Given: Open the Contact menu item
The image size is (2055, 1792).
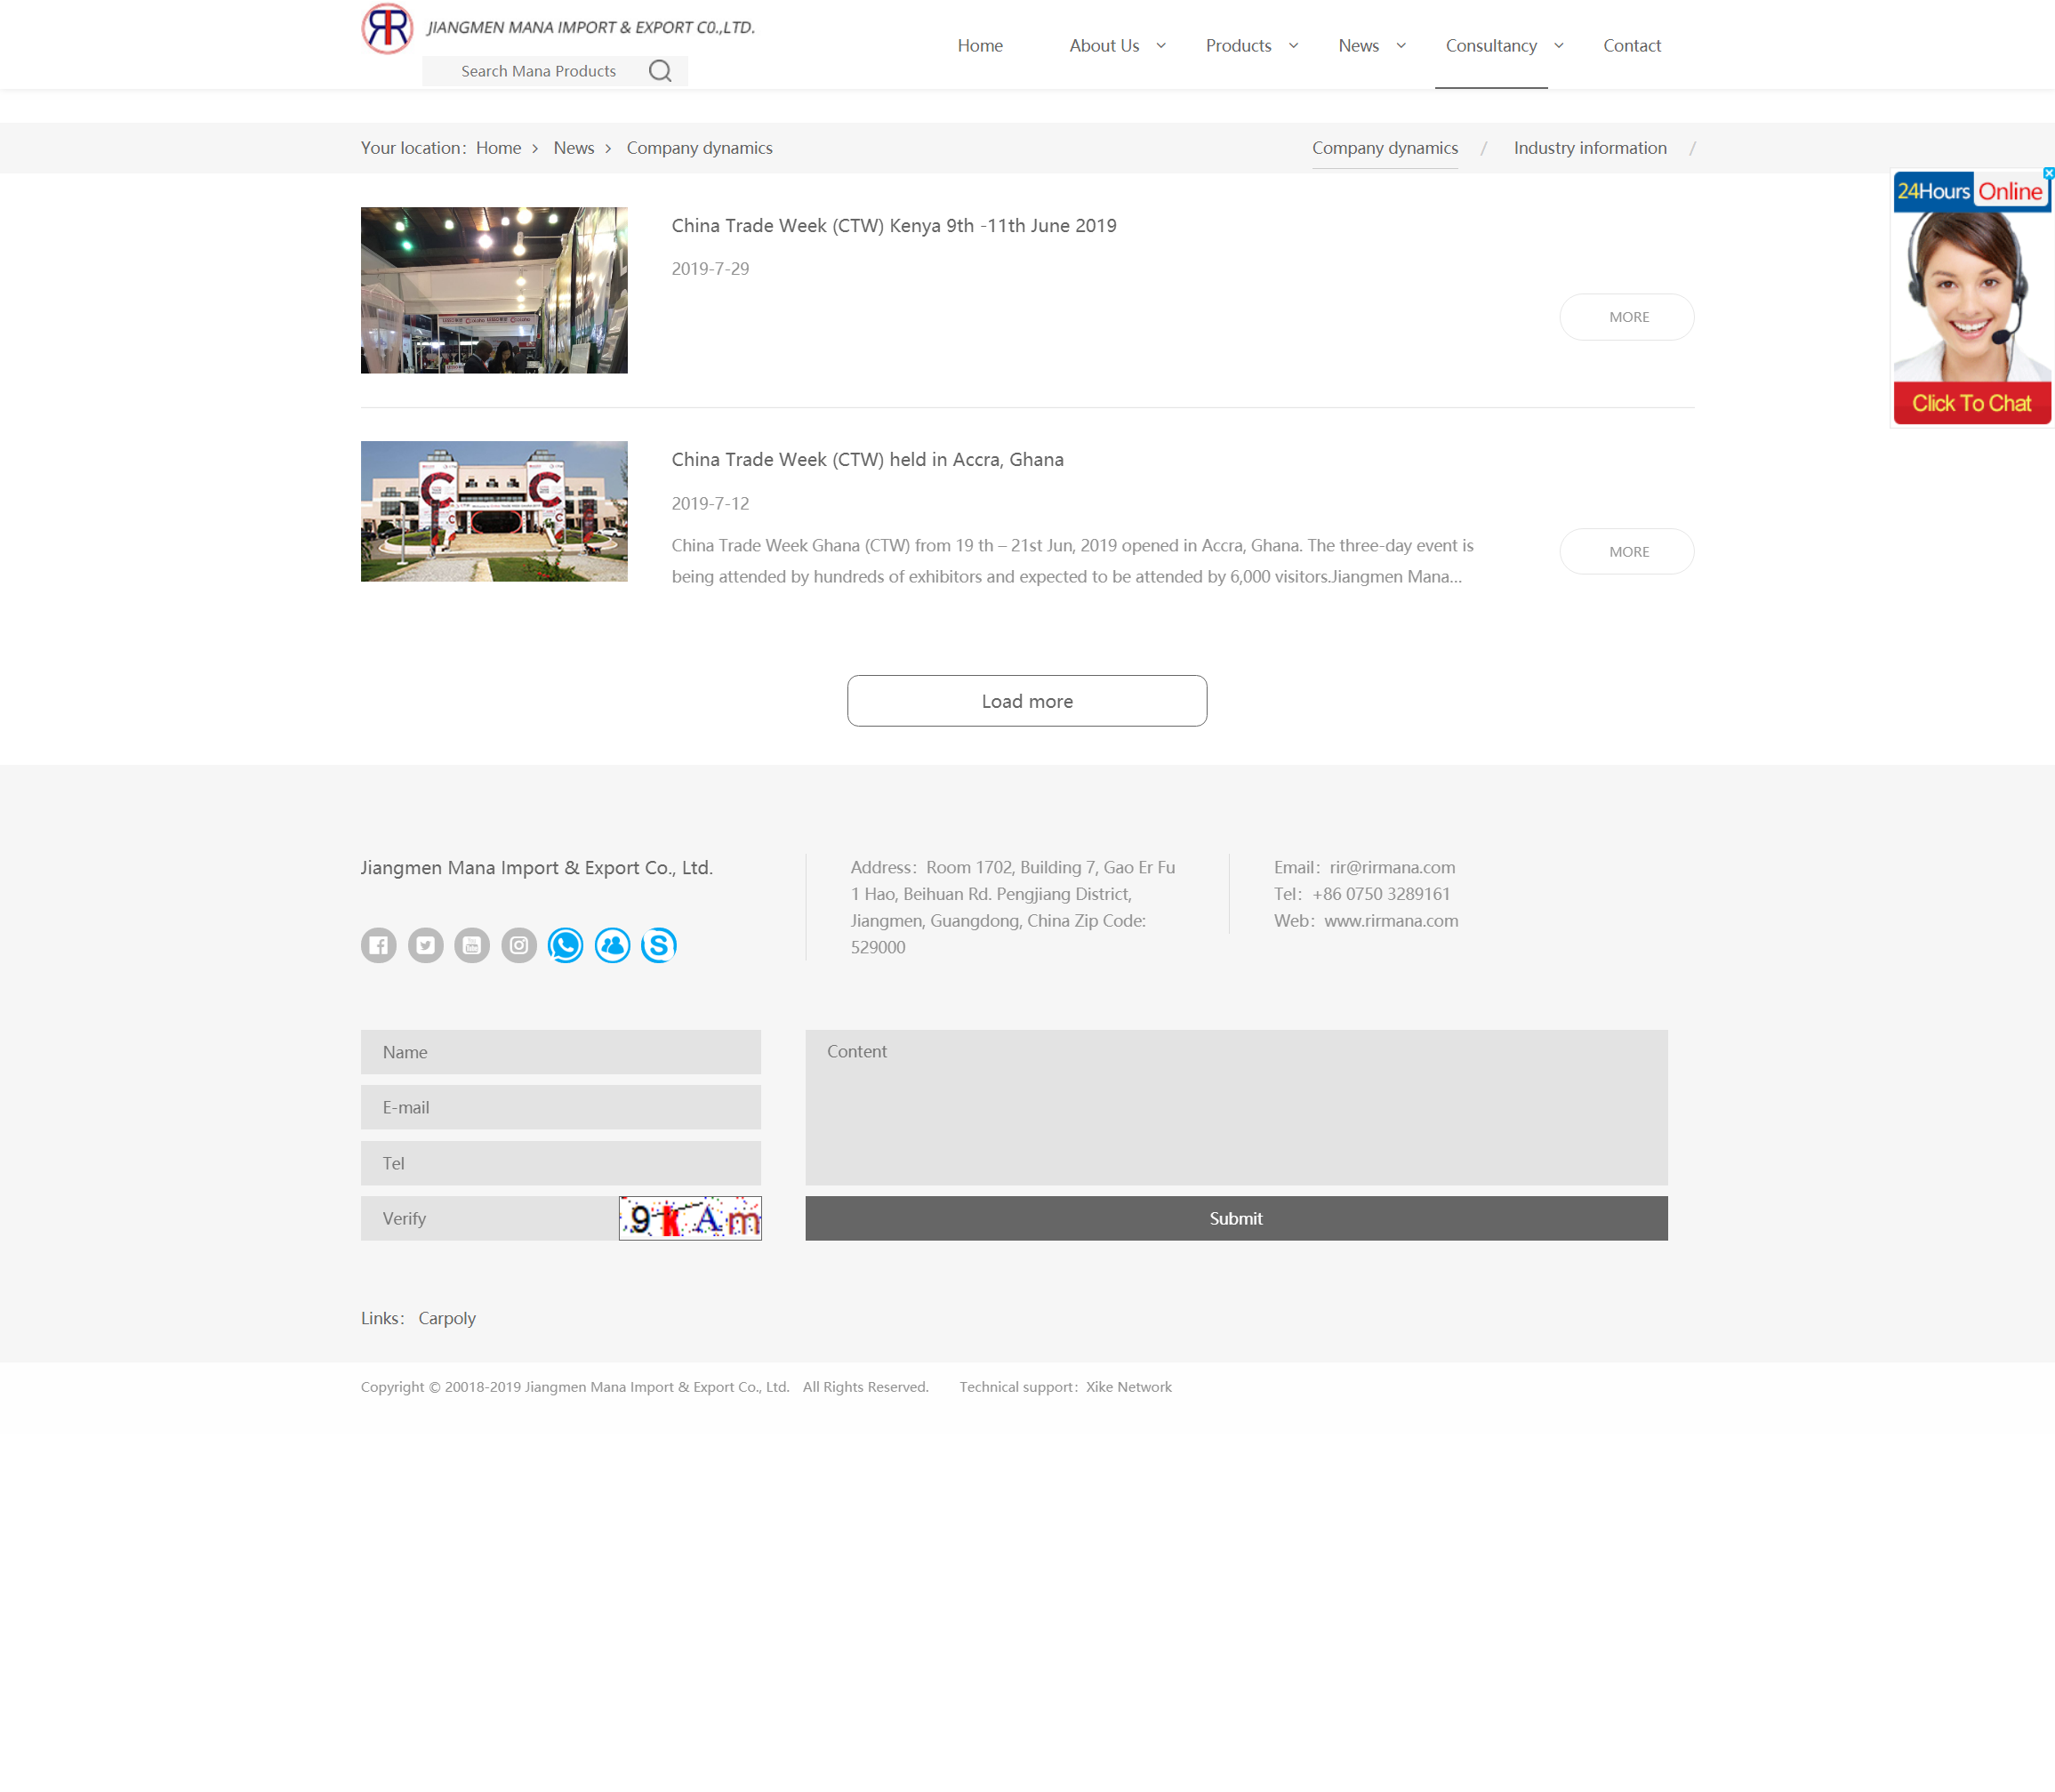Looking at the screenshot, I should coord(1631,45).
